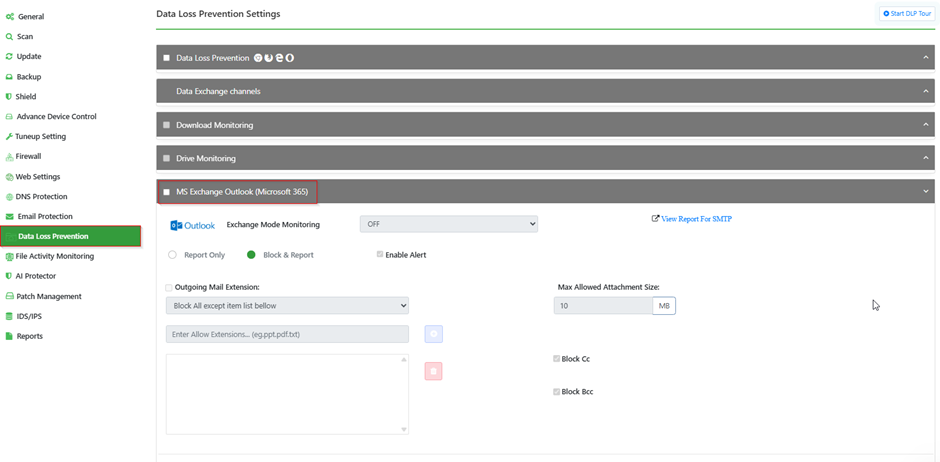Open View Report For SMTP link
Viewport: 940px width, 462px height.
pyautogui.click(x=696, y=219)
